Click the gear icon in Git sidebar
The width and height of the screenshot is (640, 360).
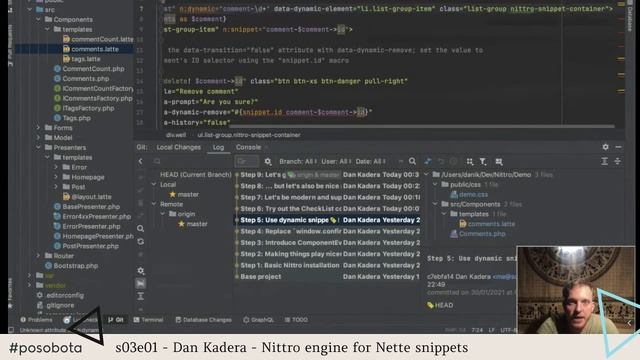(x=140, y=271)
